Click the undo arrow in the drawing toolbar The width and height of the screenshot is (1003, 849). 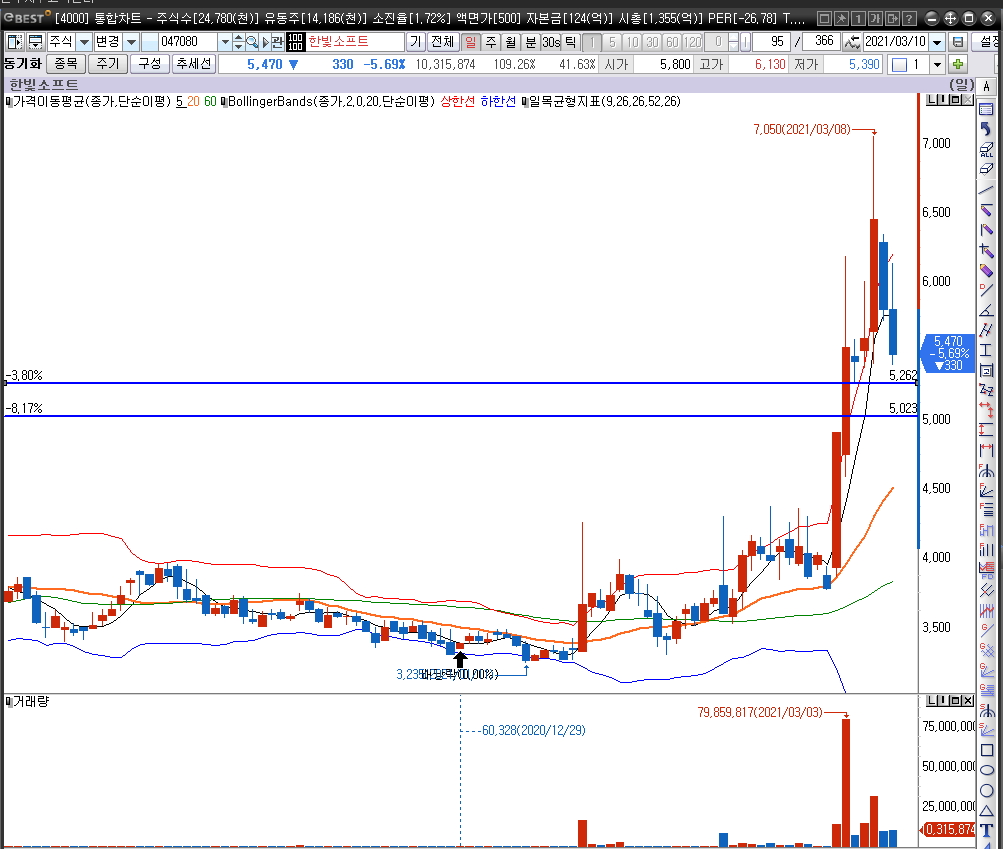(x=986, y=129)
